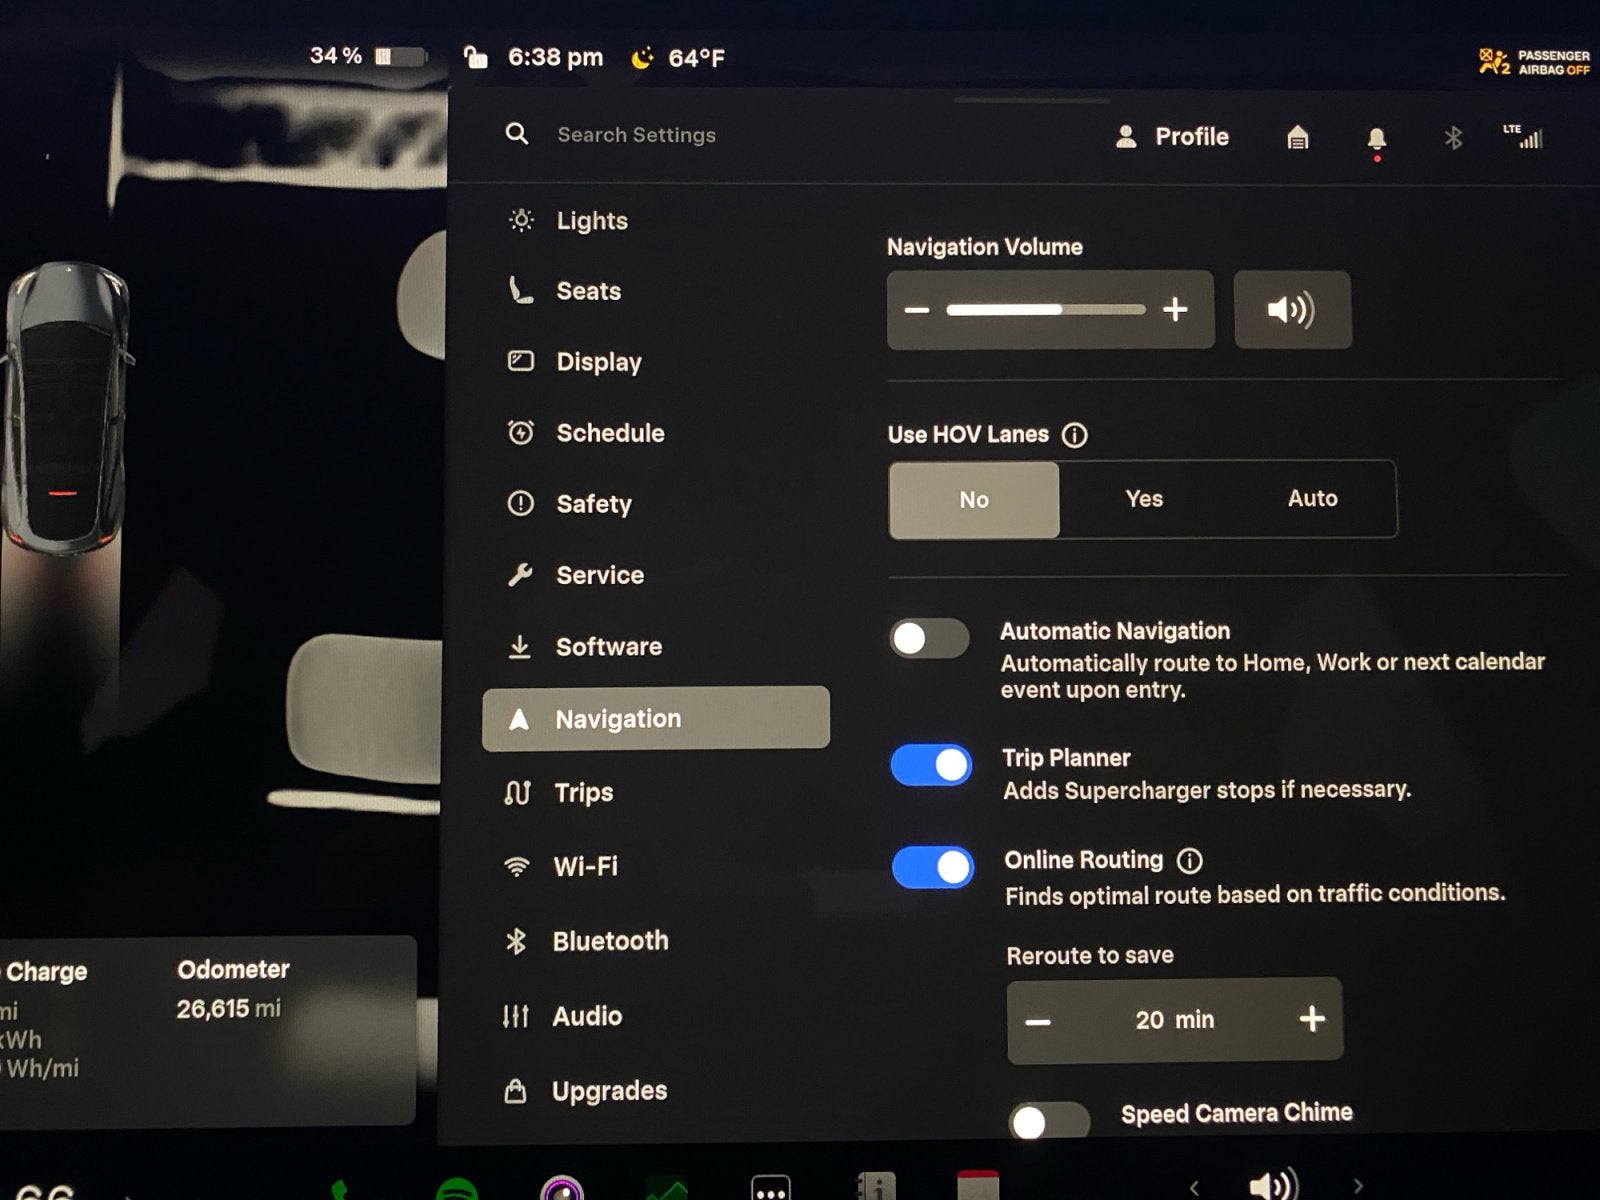Image resolution: width=1600 pixels, height=1200 pixels.
Task: Raise navigation volume with plus button
Action: [1175, 310]
